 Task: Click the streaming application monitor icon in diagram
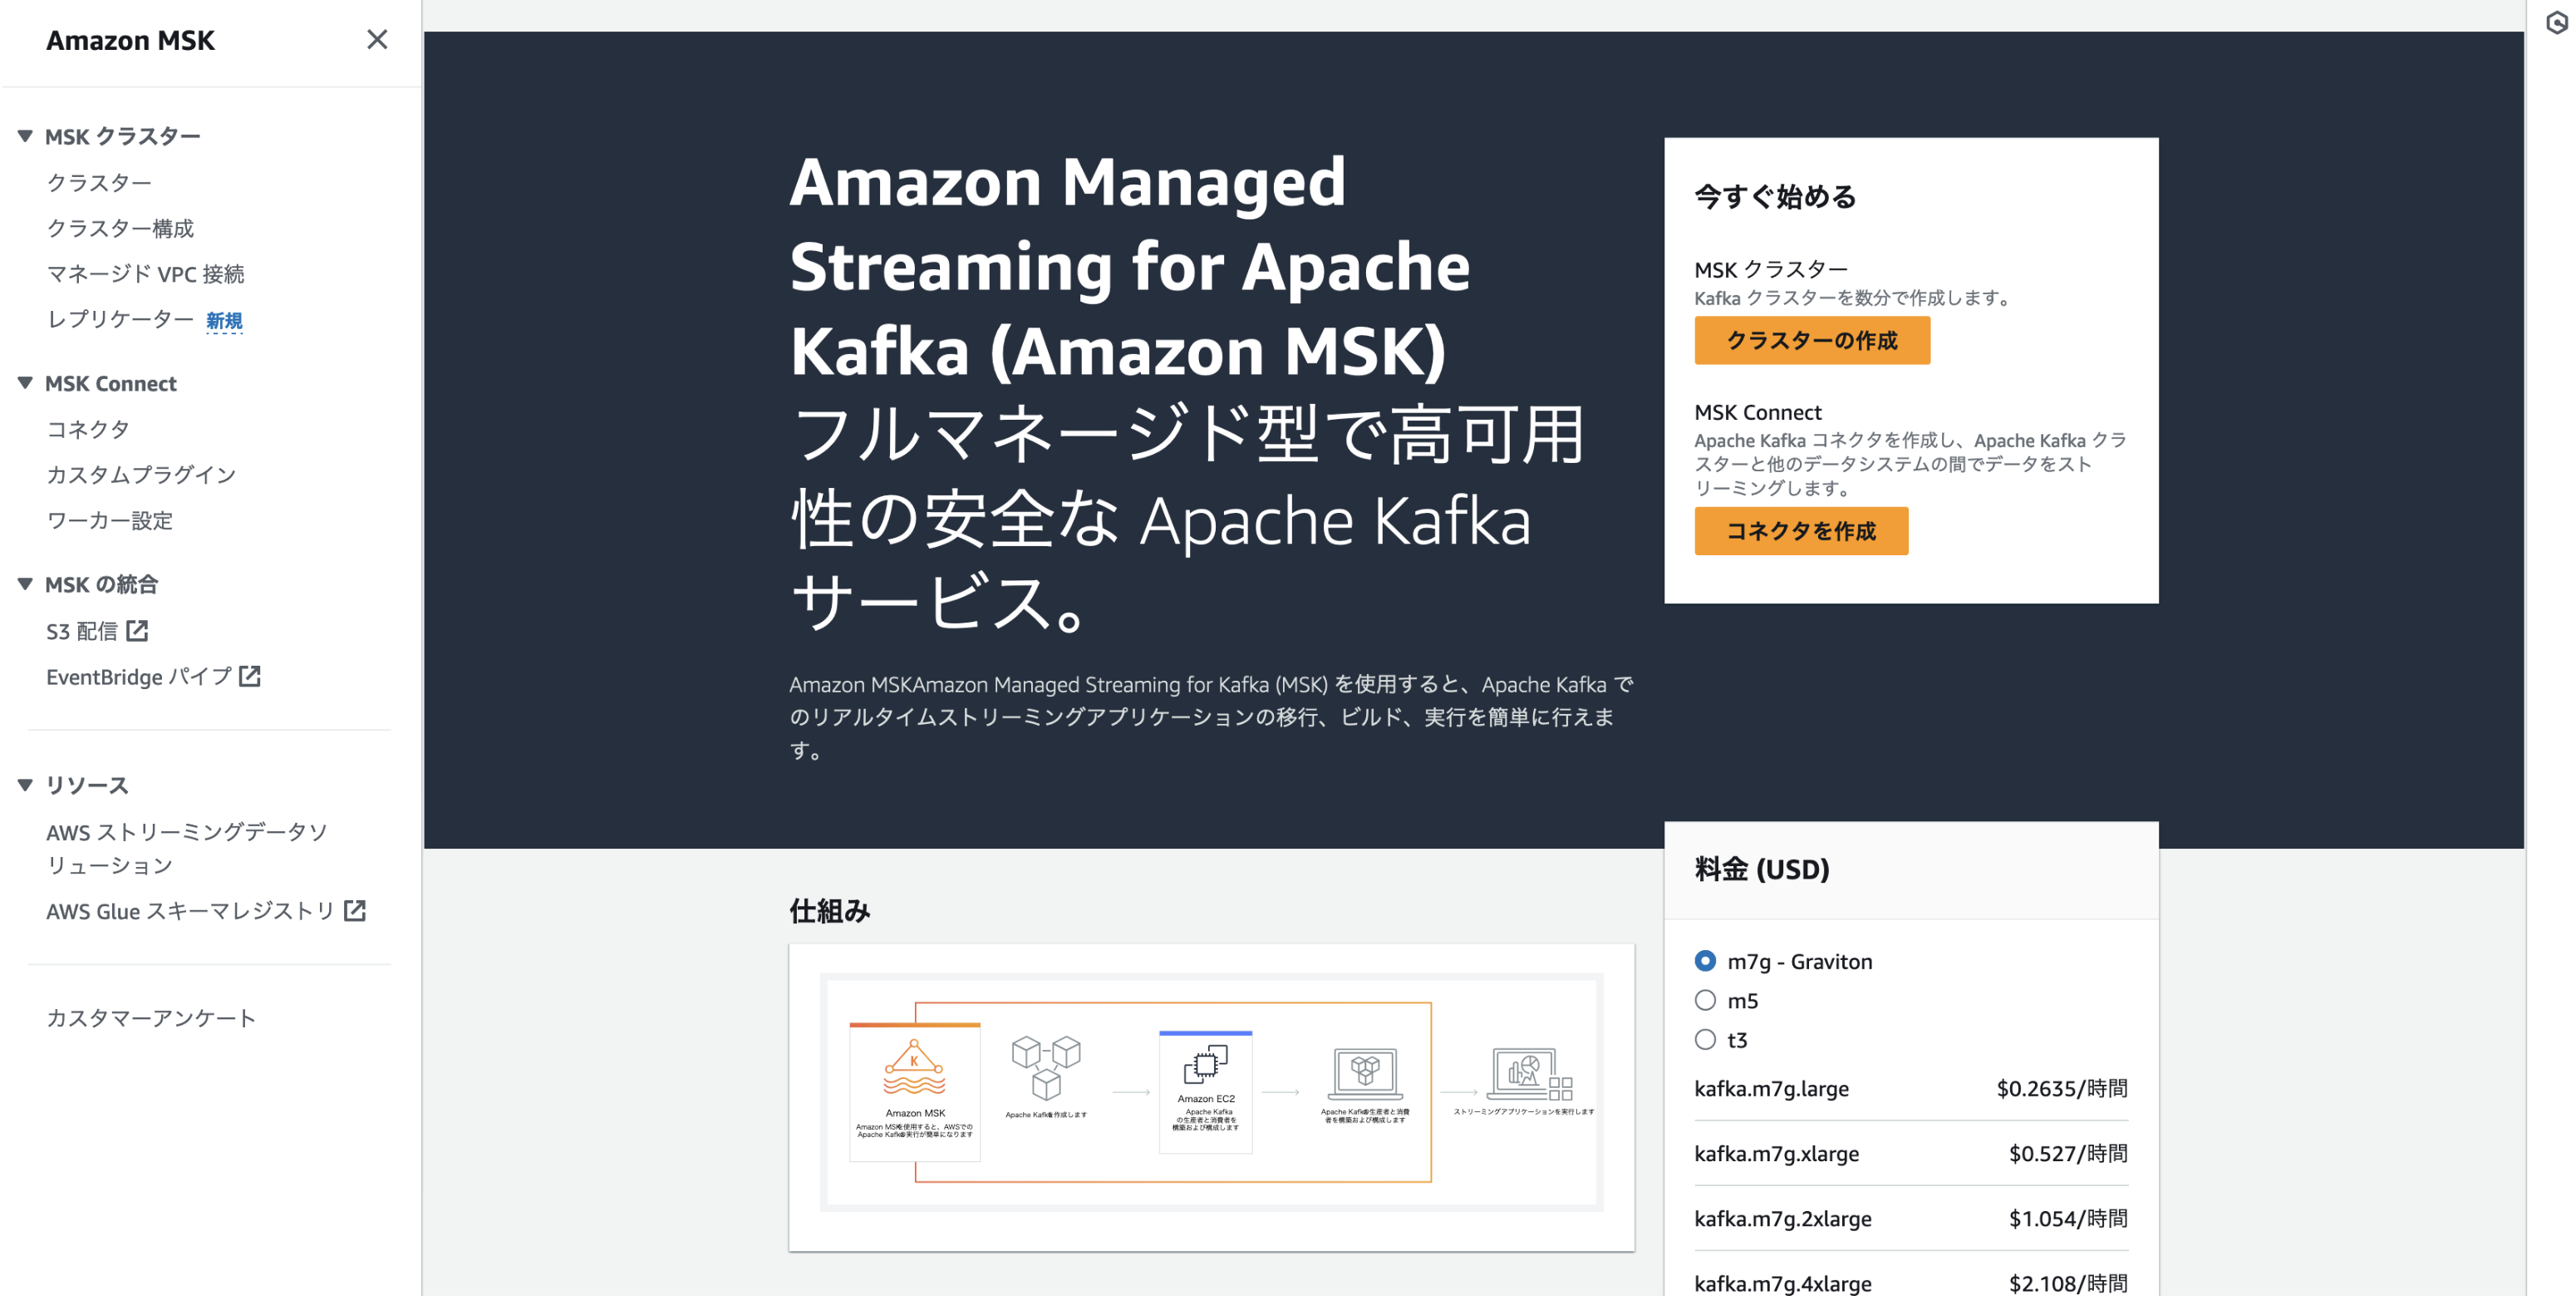coord(1530,1072)
